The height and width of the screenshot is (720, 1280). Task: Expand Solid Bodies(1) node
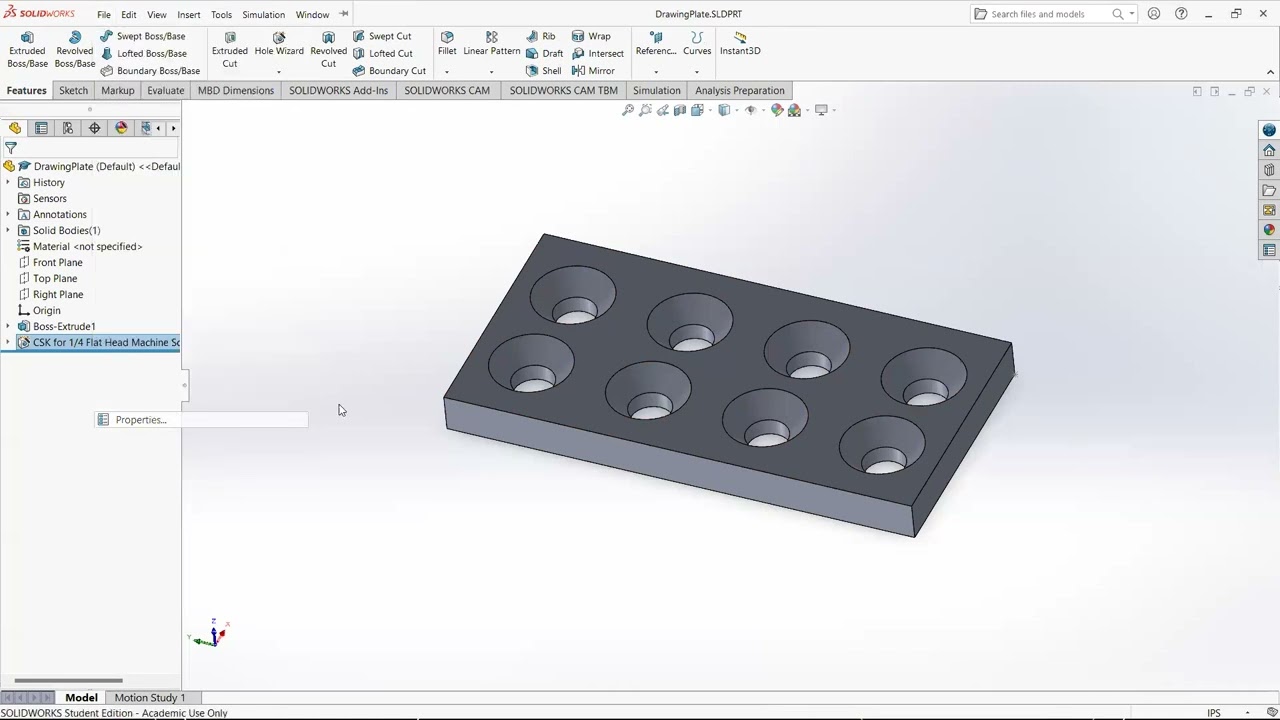(8, 231)
